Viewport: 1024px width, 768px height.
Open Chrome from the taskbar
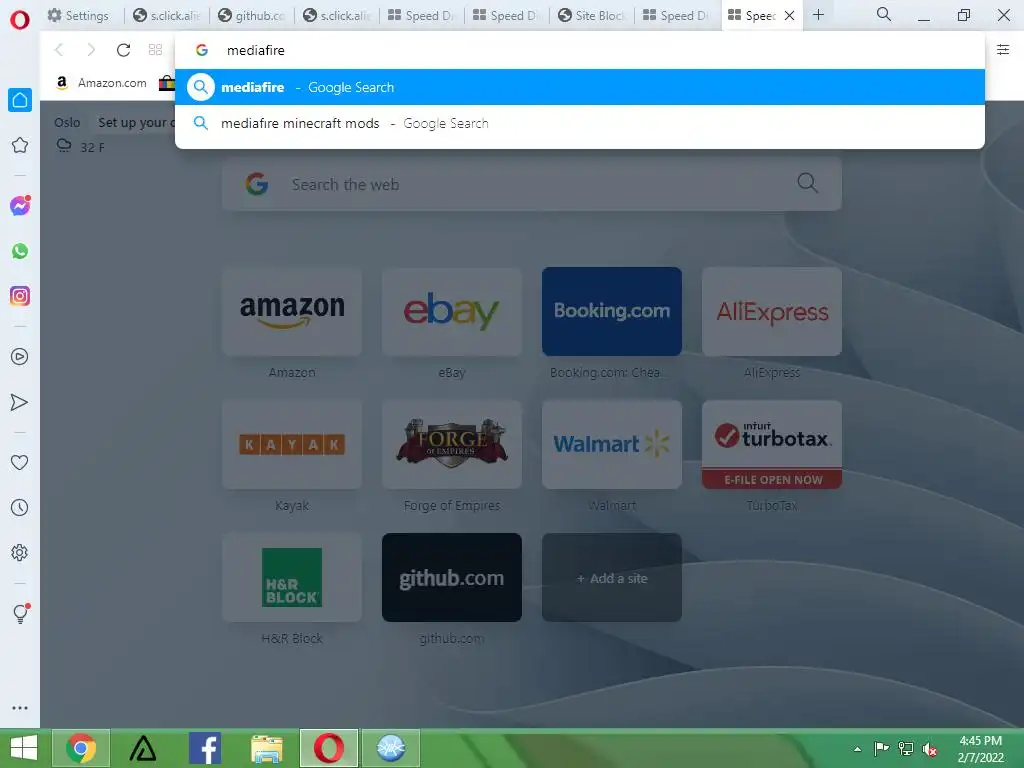coord(81,748)
